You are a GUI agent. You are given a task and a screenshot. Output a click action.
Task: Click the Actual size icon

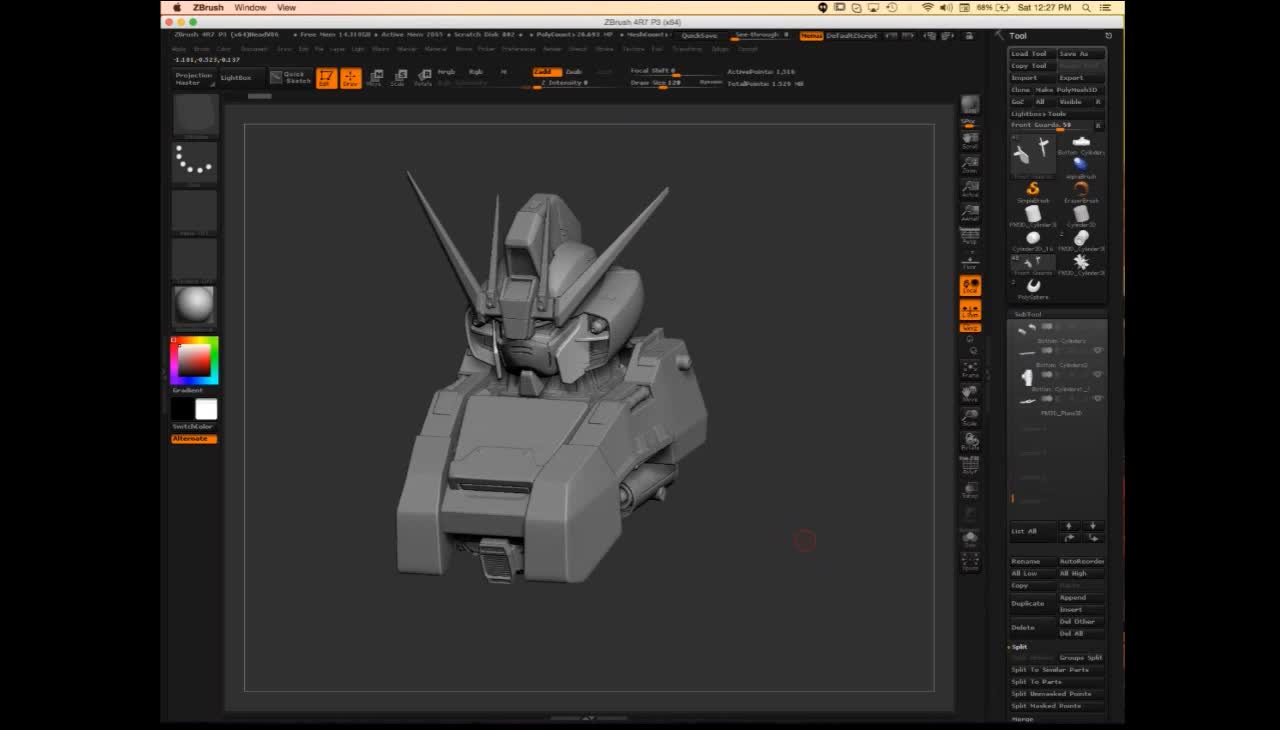tap(970, 188)
